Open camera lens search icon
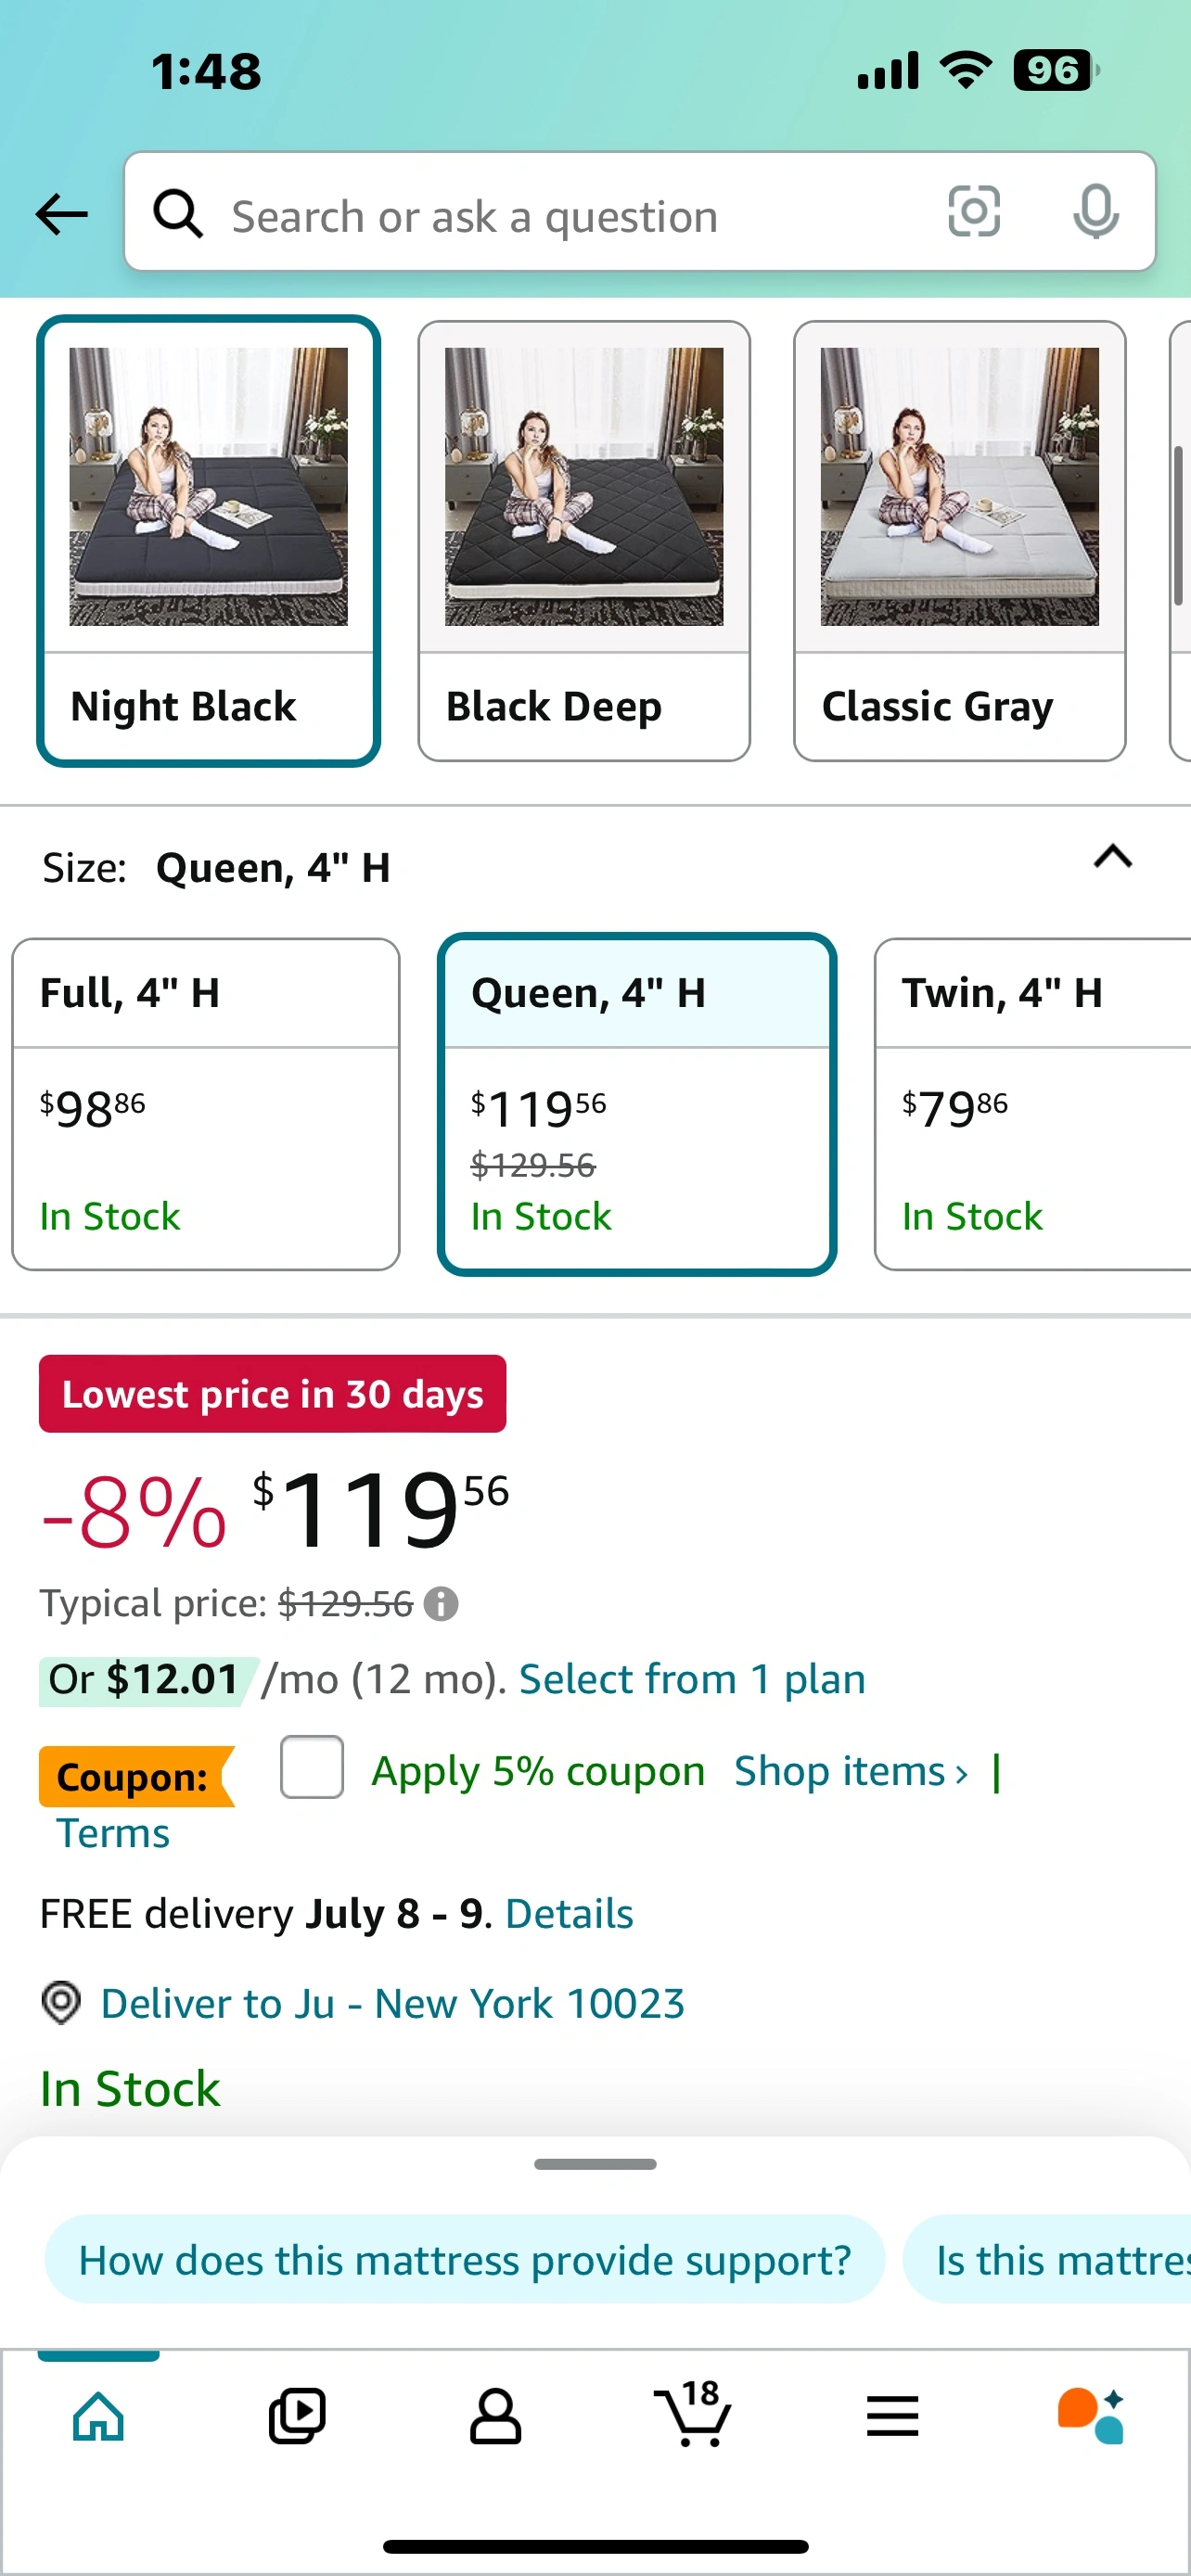The width and height of the screenshot is (1191, 2576). (973, 212)
